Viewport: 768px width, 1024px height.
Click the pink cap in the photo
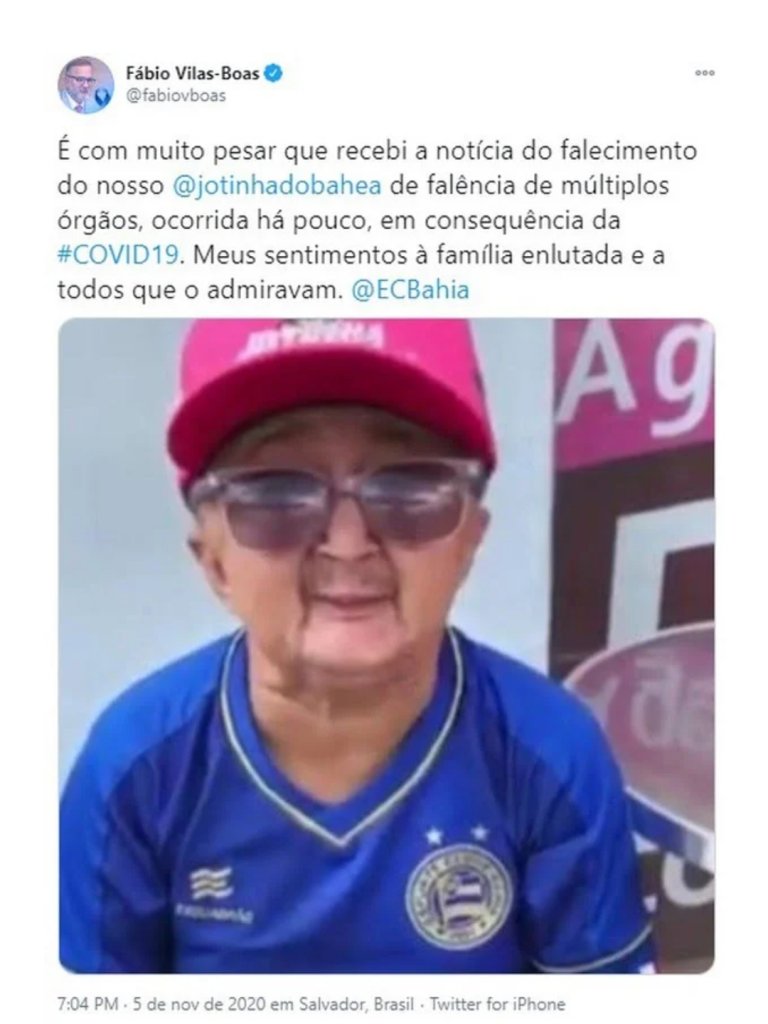(330, 398)
